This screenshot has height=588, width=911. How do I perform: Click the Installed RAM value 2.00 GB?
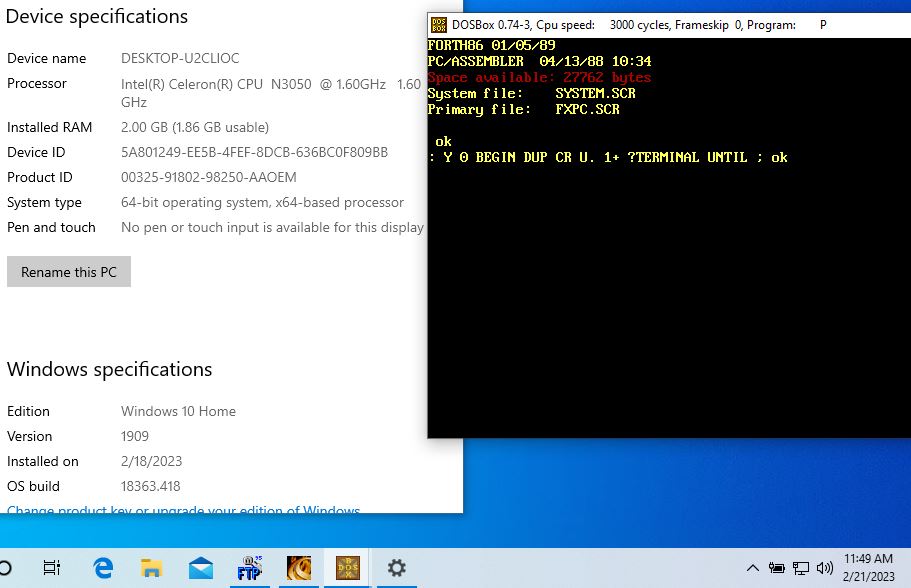click(195, 128)
